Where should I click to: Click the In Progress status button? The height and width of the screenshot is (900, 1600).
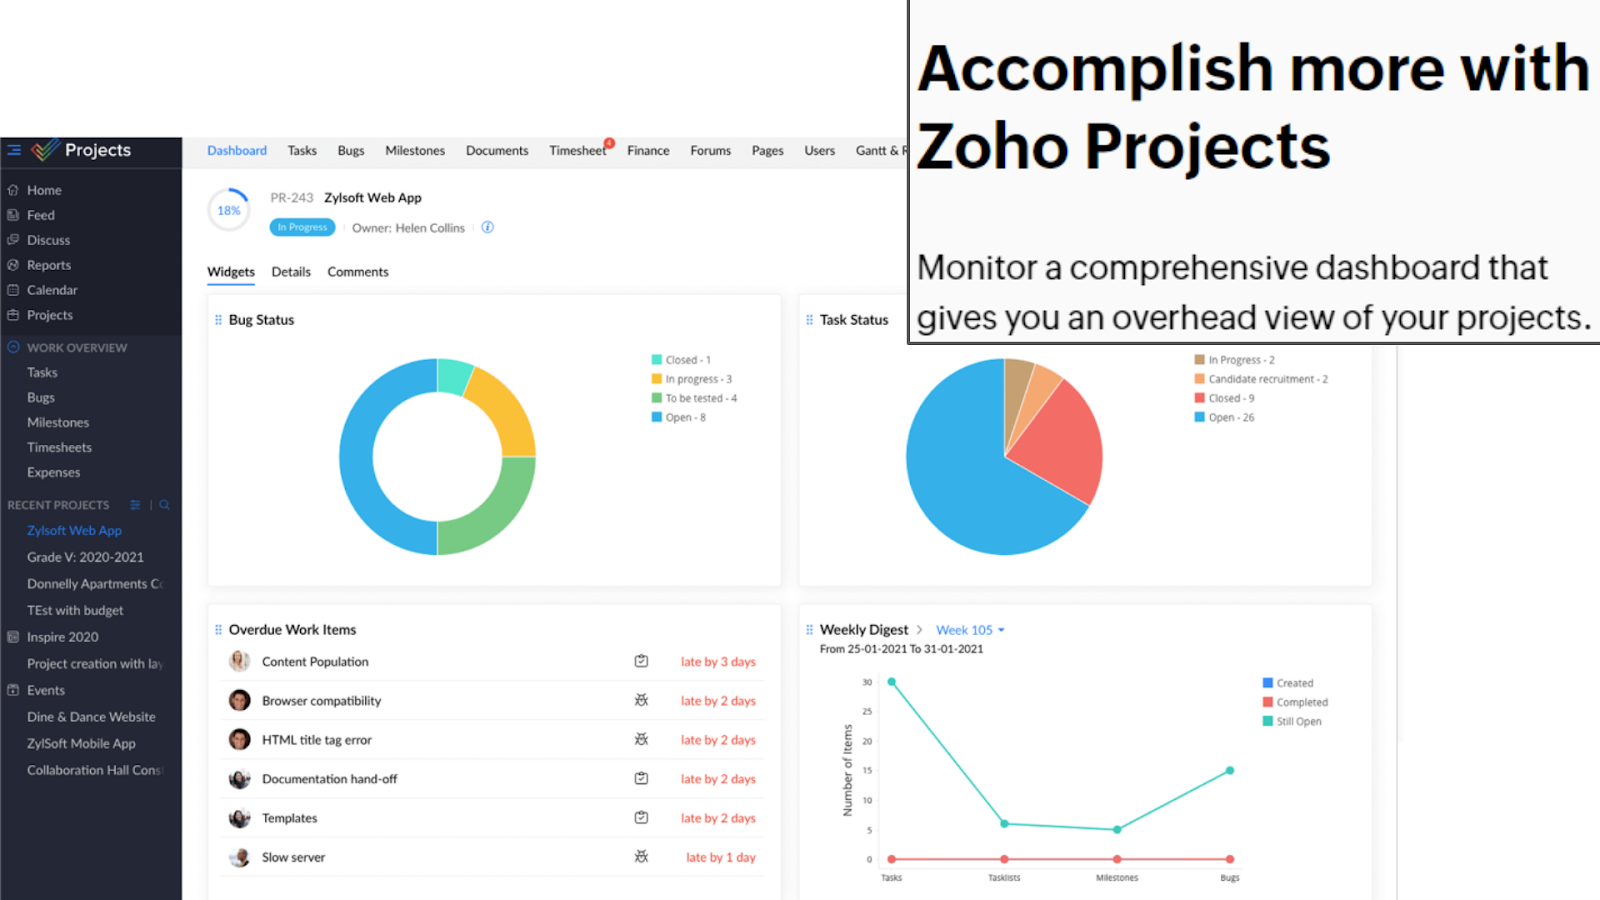(302, 227)
